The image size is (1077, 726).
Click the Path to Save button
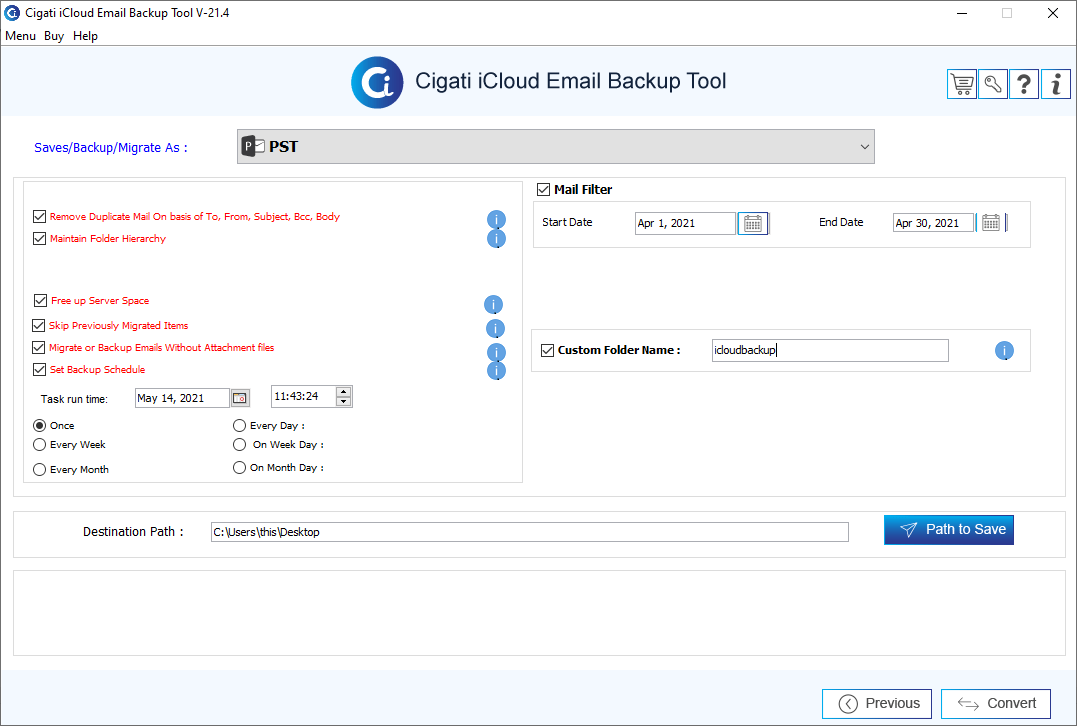pyautogui.click(x=949, y=530)
